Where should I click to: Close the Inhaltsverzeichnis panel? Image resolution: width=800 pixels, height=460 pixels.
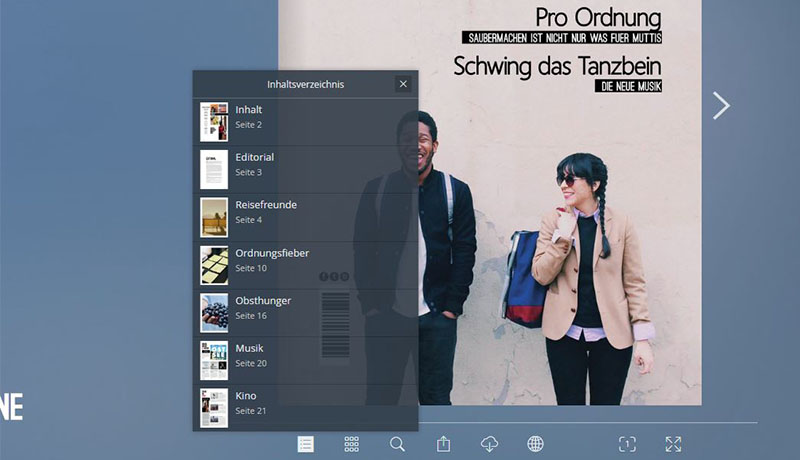pyautogui.click(x=403, y=84)
